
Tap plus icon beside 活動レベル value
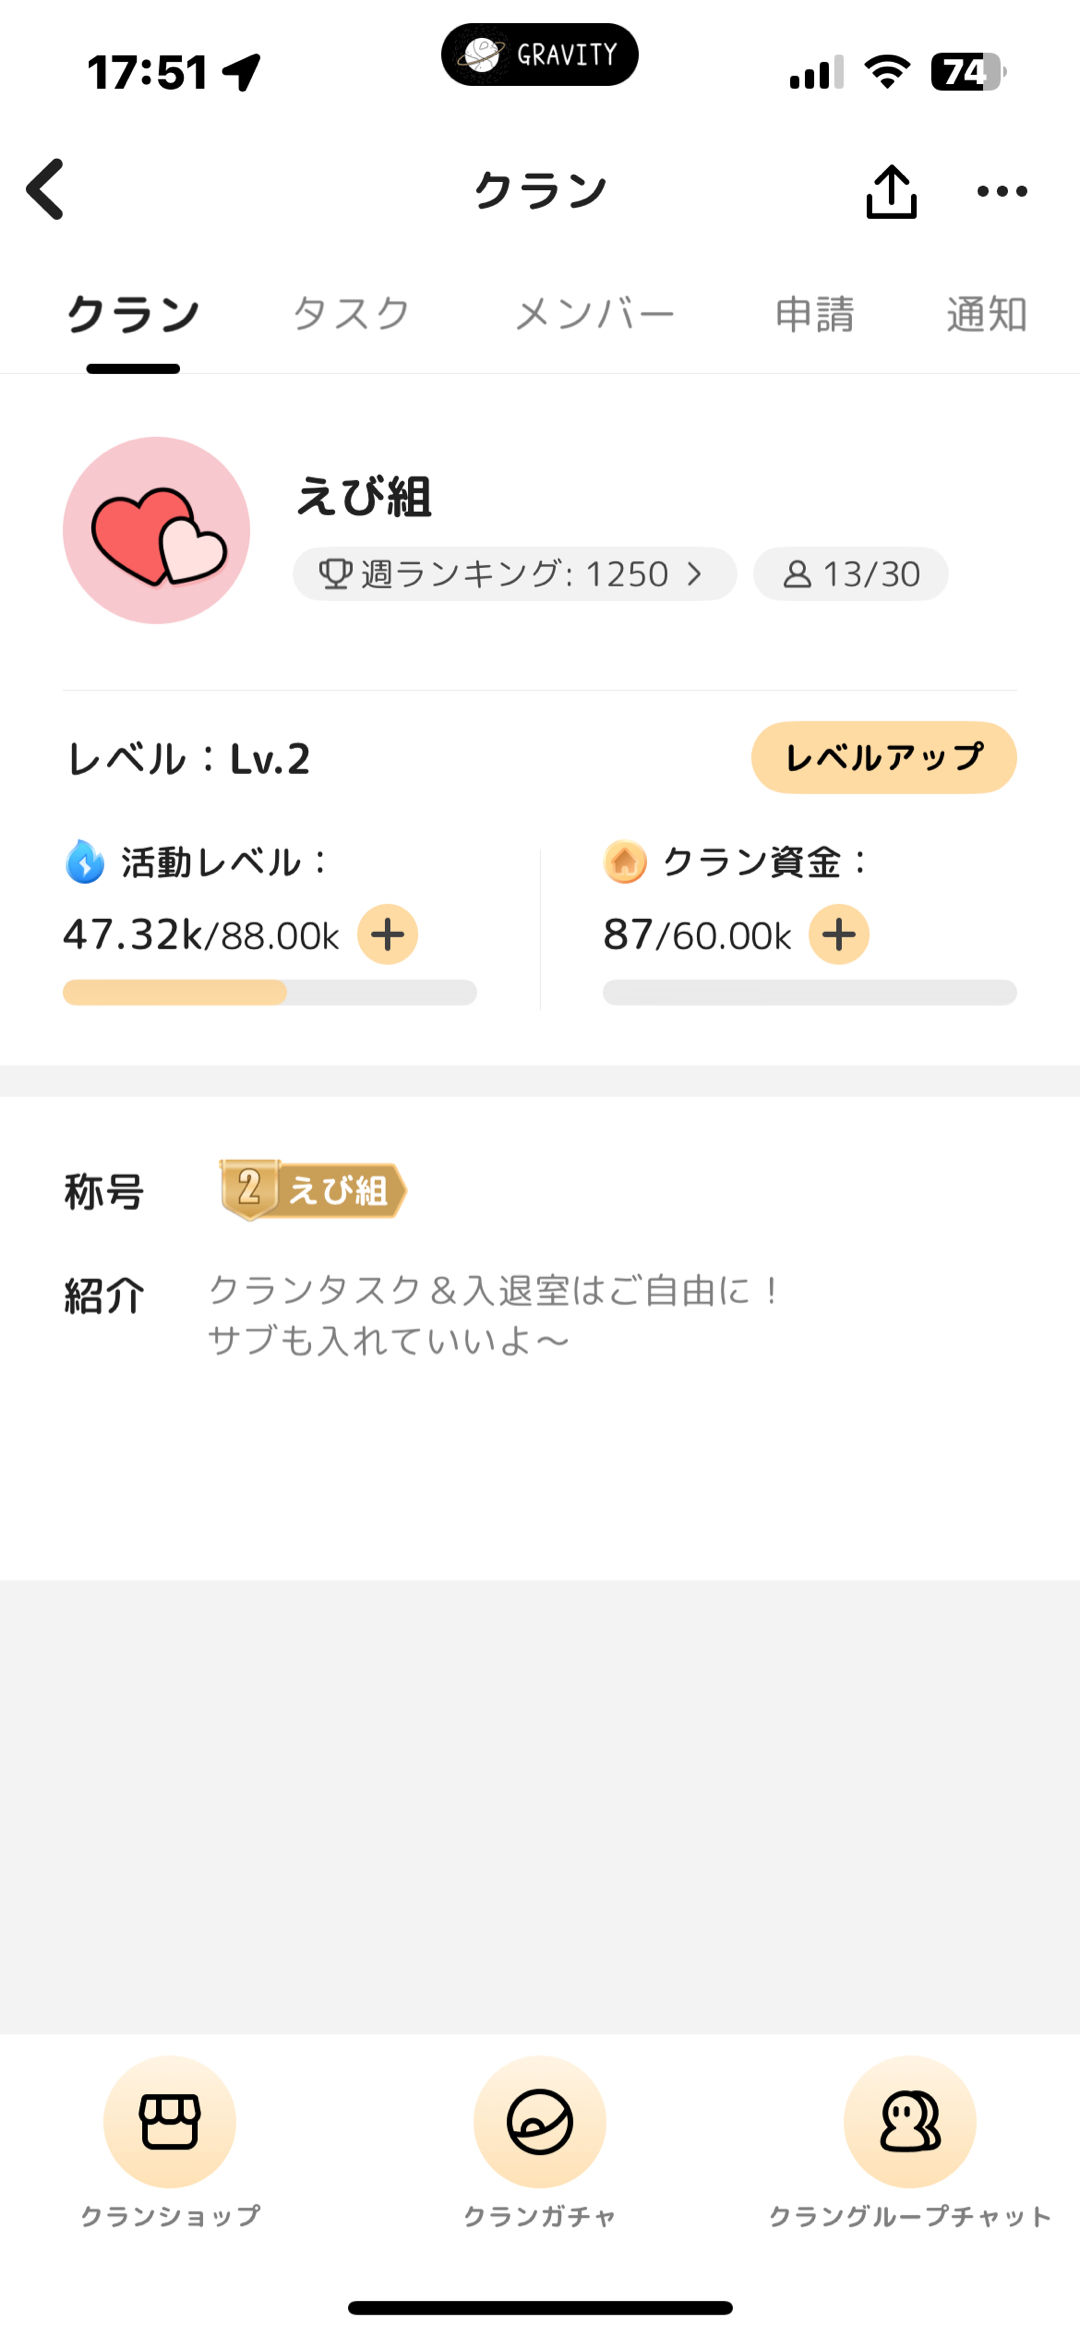pyautogui.click(x=388, y=935)
